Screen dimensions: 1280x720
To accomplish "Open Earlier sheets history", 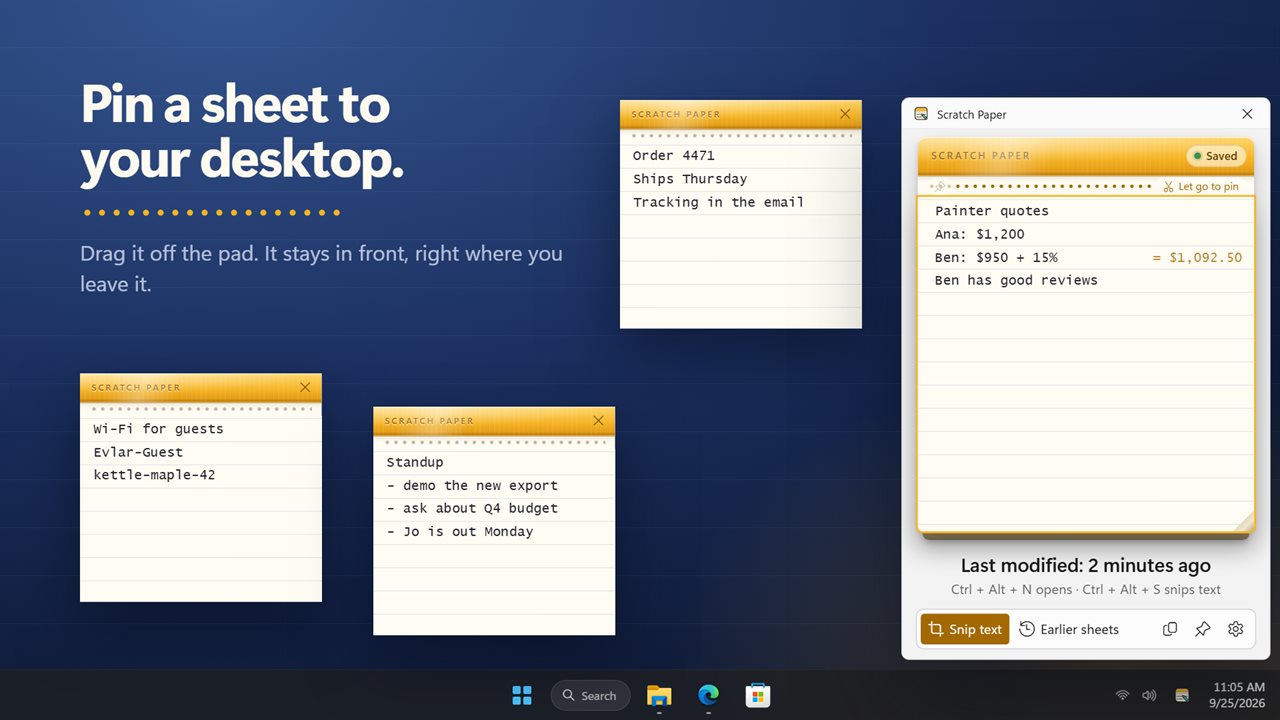I will point(1069,629).
